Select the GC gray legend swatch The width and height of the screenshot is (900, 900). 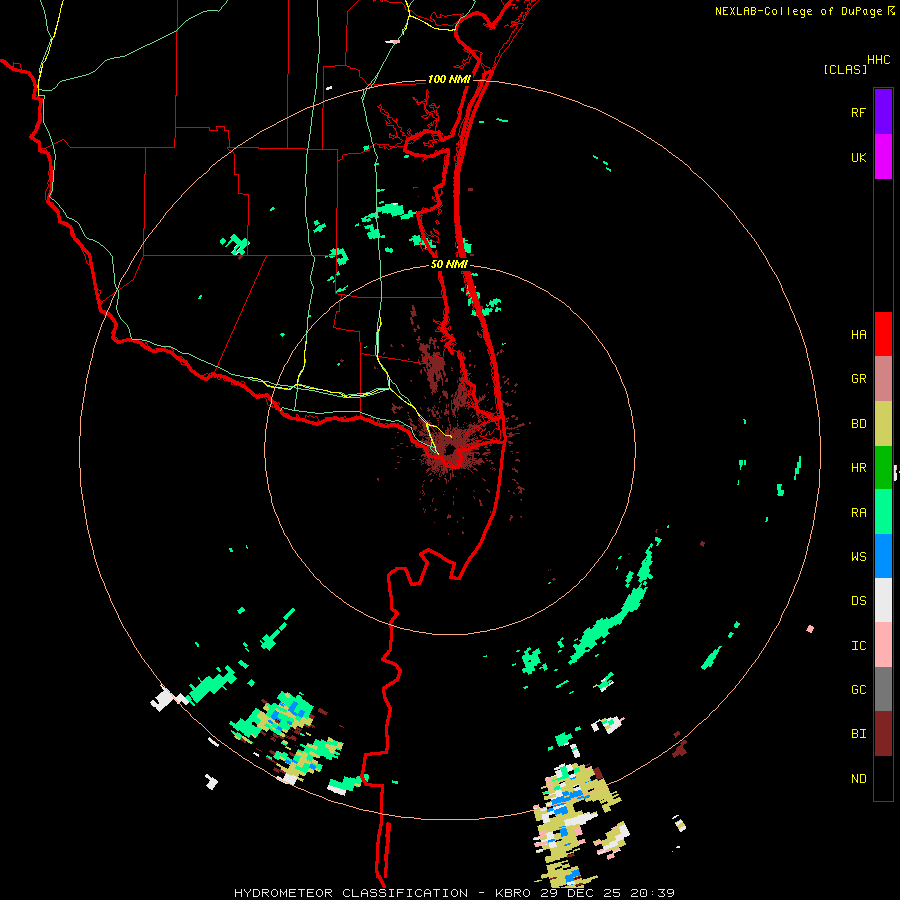[x=883, y=689]
